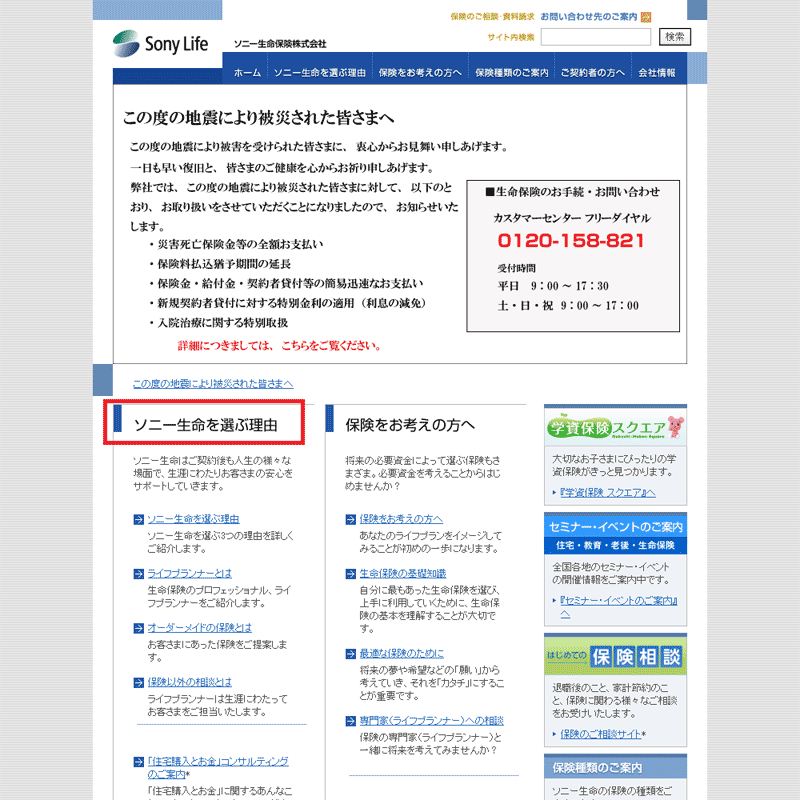
Task: Click the セミナー・イベントのご案内 banner
Action: click(x=615, y=534)
